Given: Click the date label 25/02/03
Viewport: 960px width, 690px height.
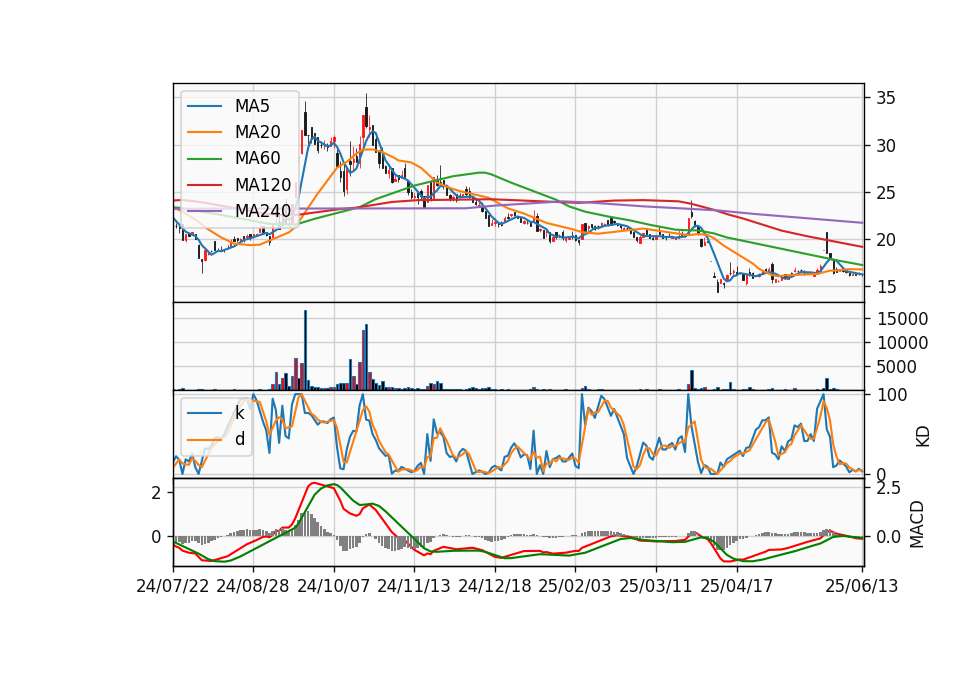Looking at the screenshot, I should click(575, 586).
